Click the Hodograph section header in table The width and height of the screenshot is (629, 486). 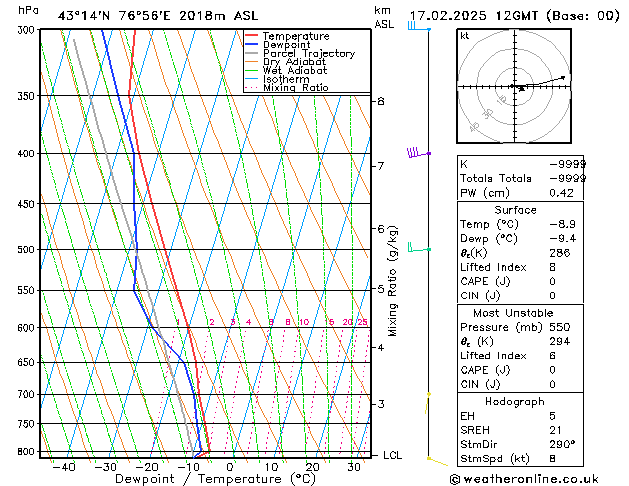pyautogui.click(x=515, y=401)
